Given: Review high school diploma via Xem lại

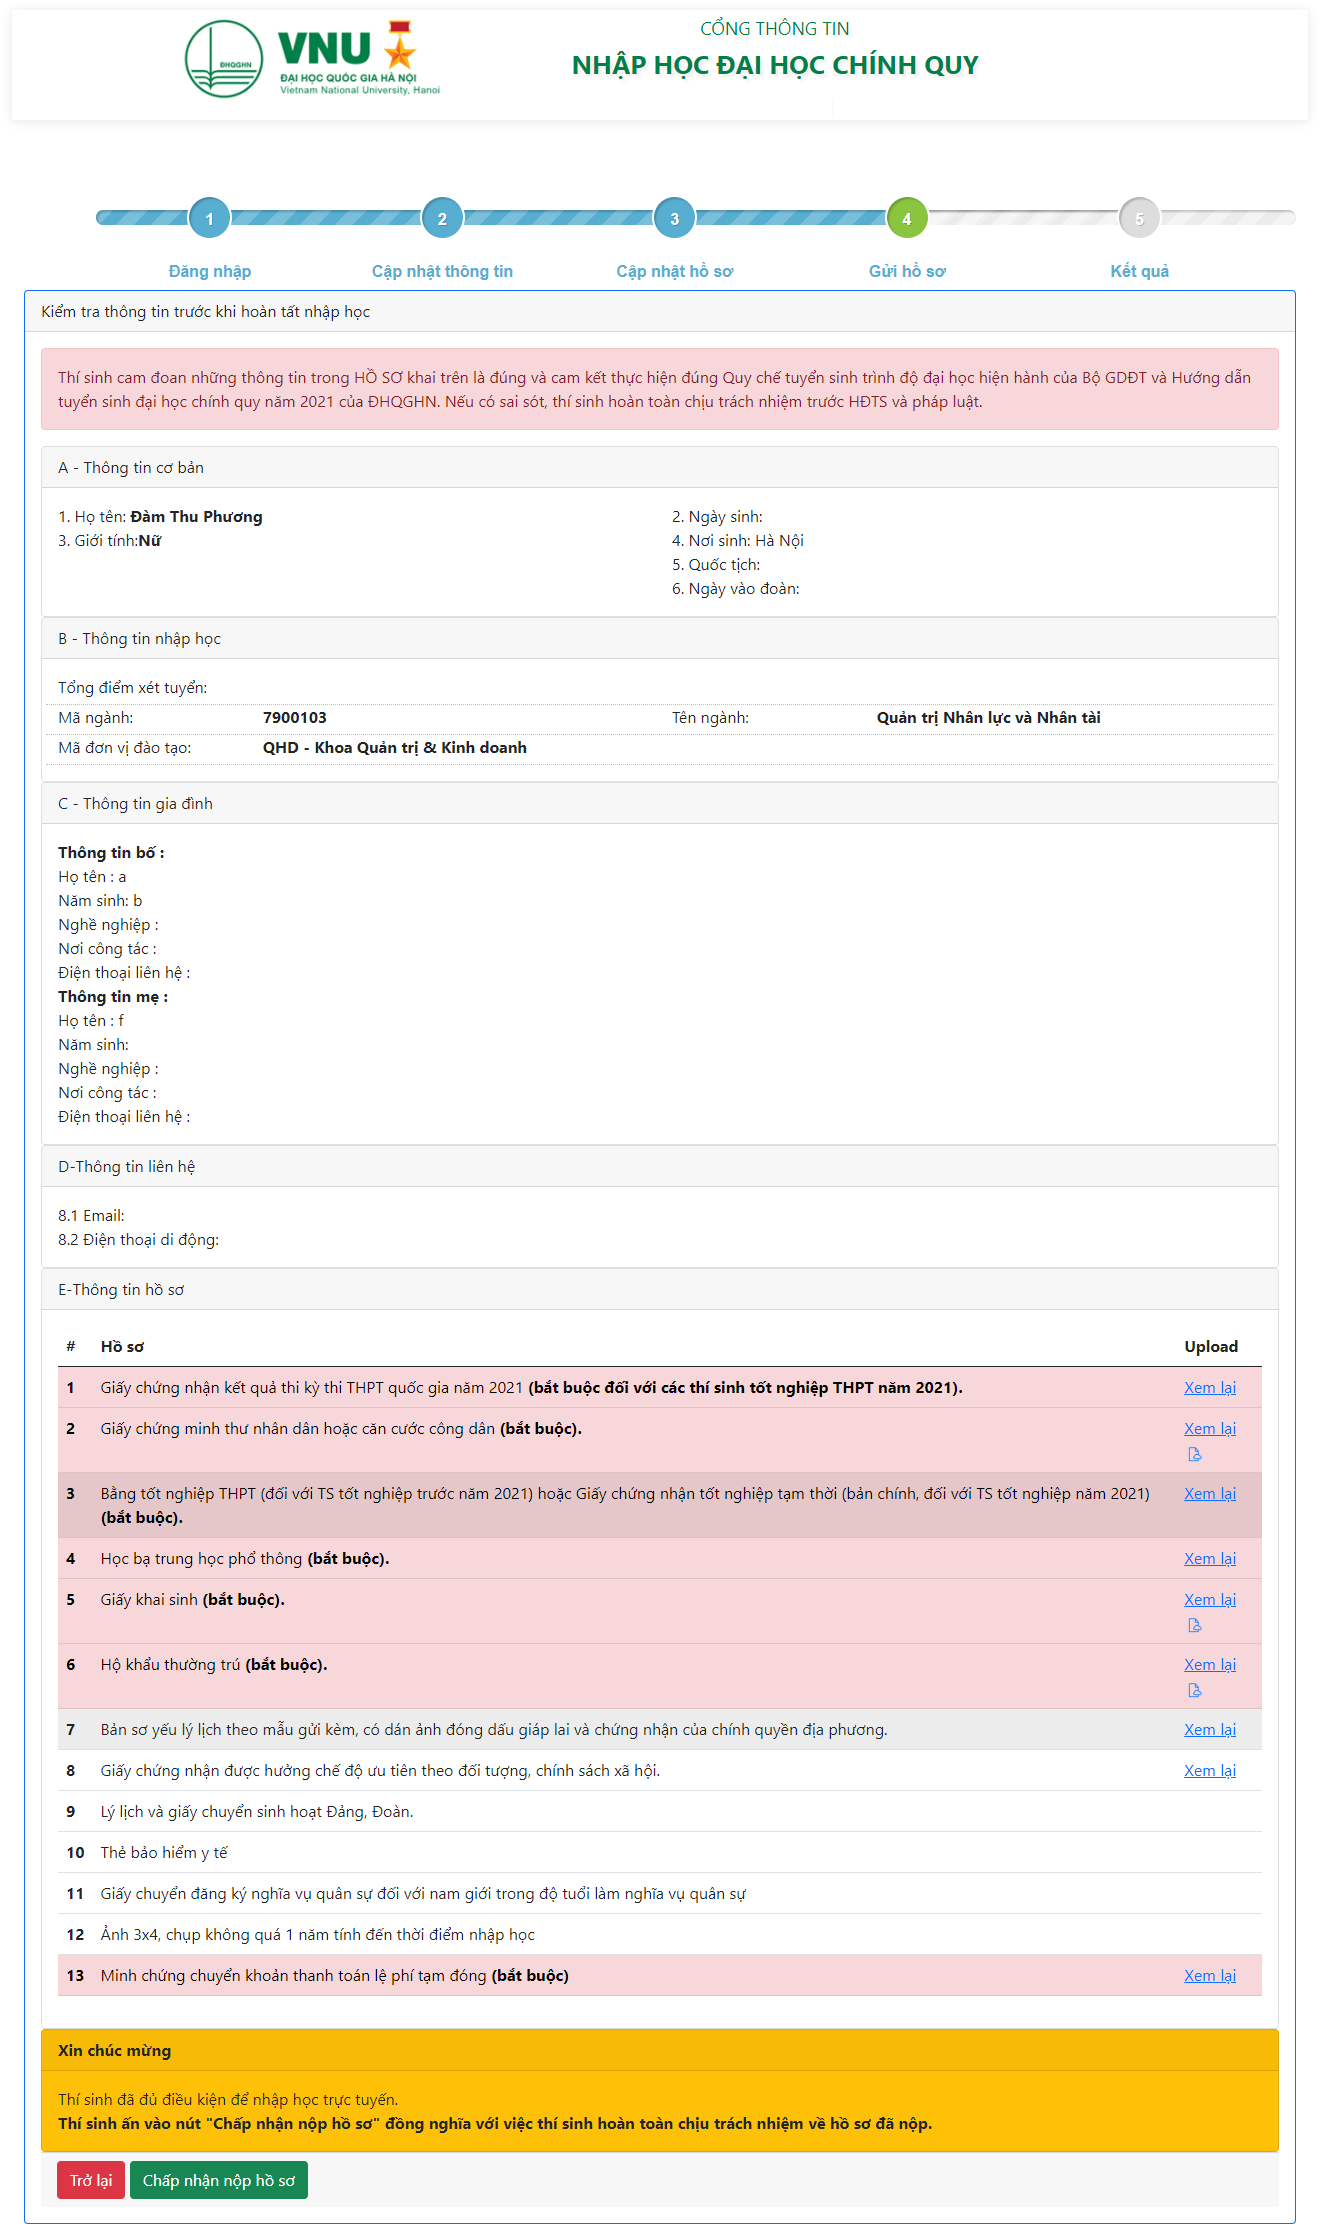Looking at the screenshot, I should tap(1209, 1493).
